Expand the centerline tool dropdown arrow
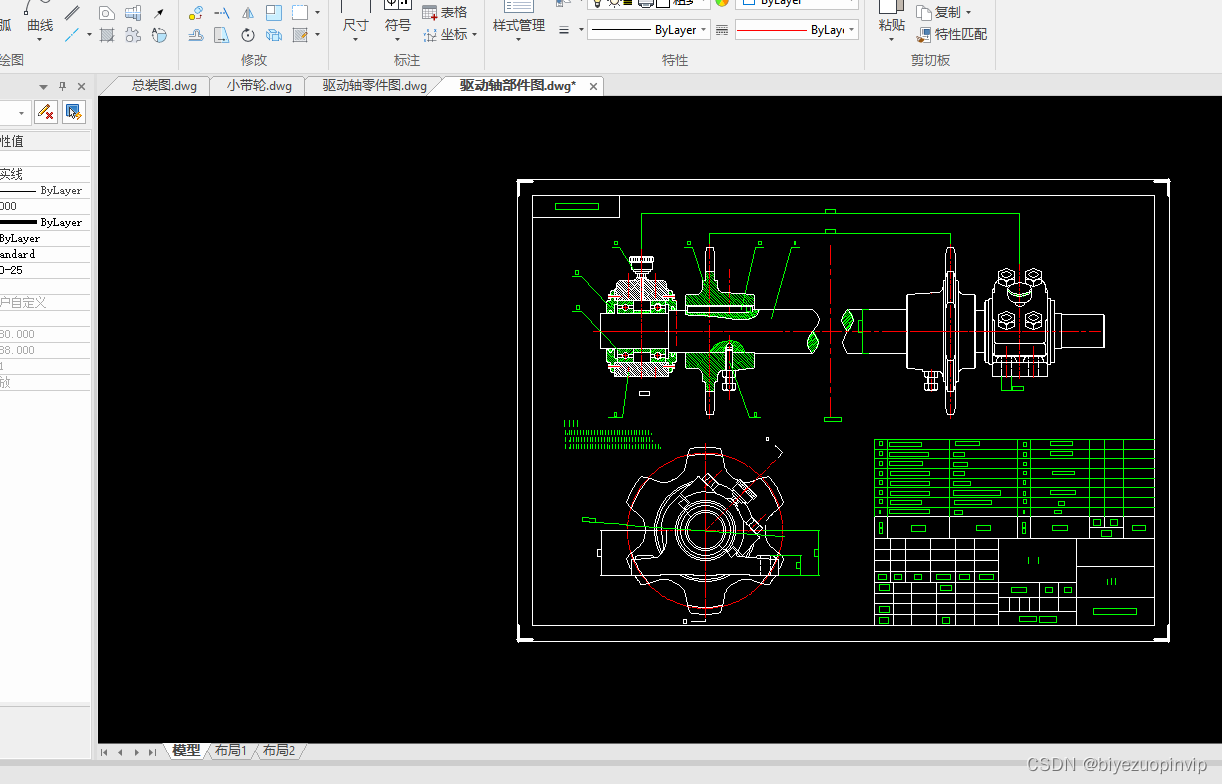This screenshot has width=1222, height=784. [89, 35]
